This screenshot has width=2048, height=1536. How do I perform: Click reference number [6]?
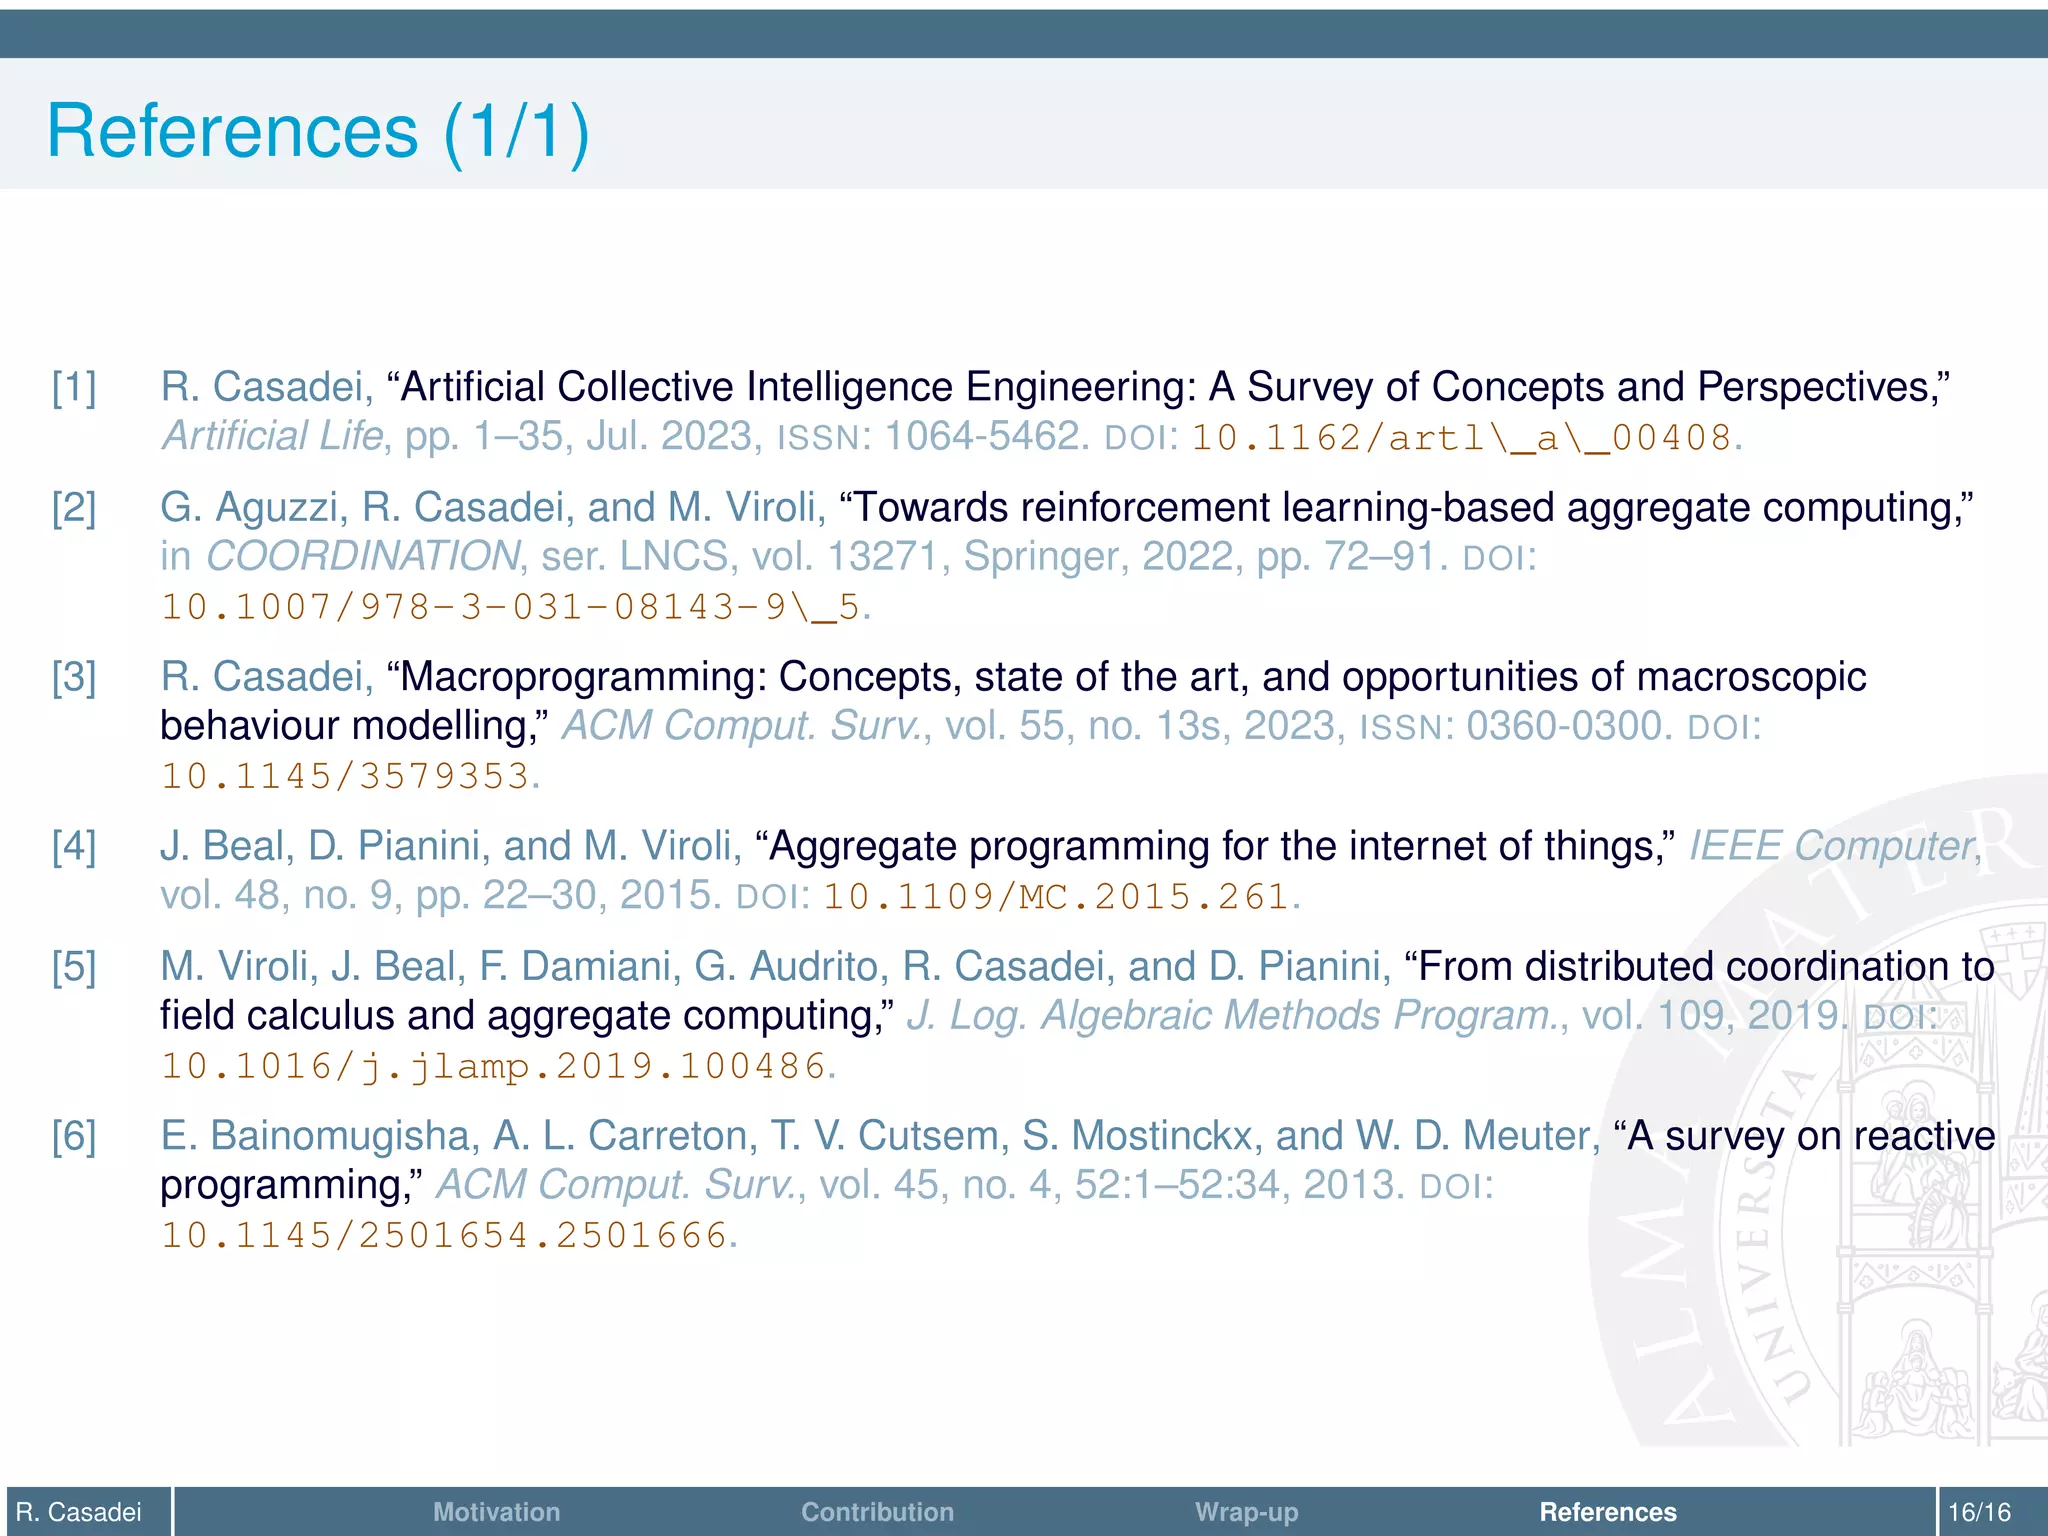[x=74, y=1136]
